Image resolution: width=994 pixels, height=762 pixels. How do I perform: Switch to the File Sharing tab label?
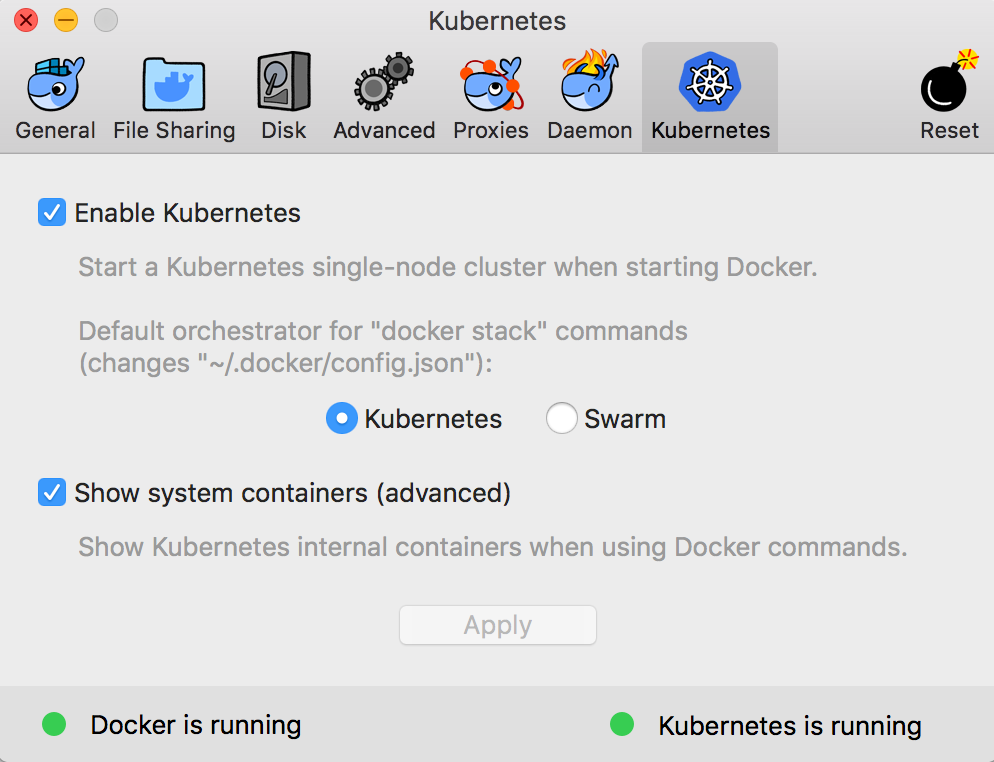pyautogui.click(x=174, y=131)
